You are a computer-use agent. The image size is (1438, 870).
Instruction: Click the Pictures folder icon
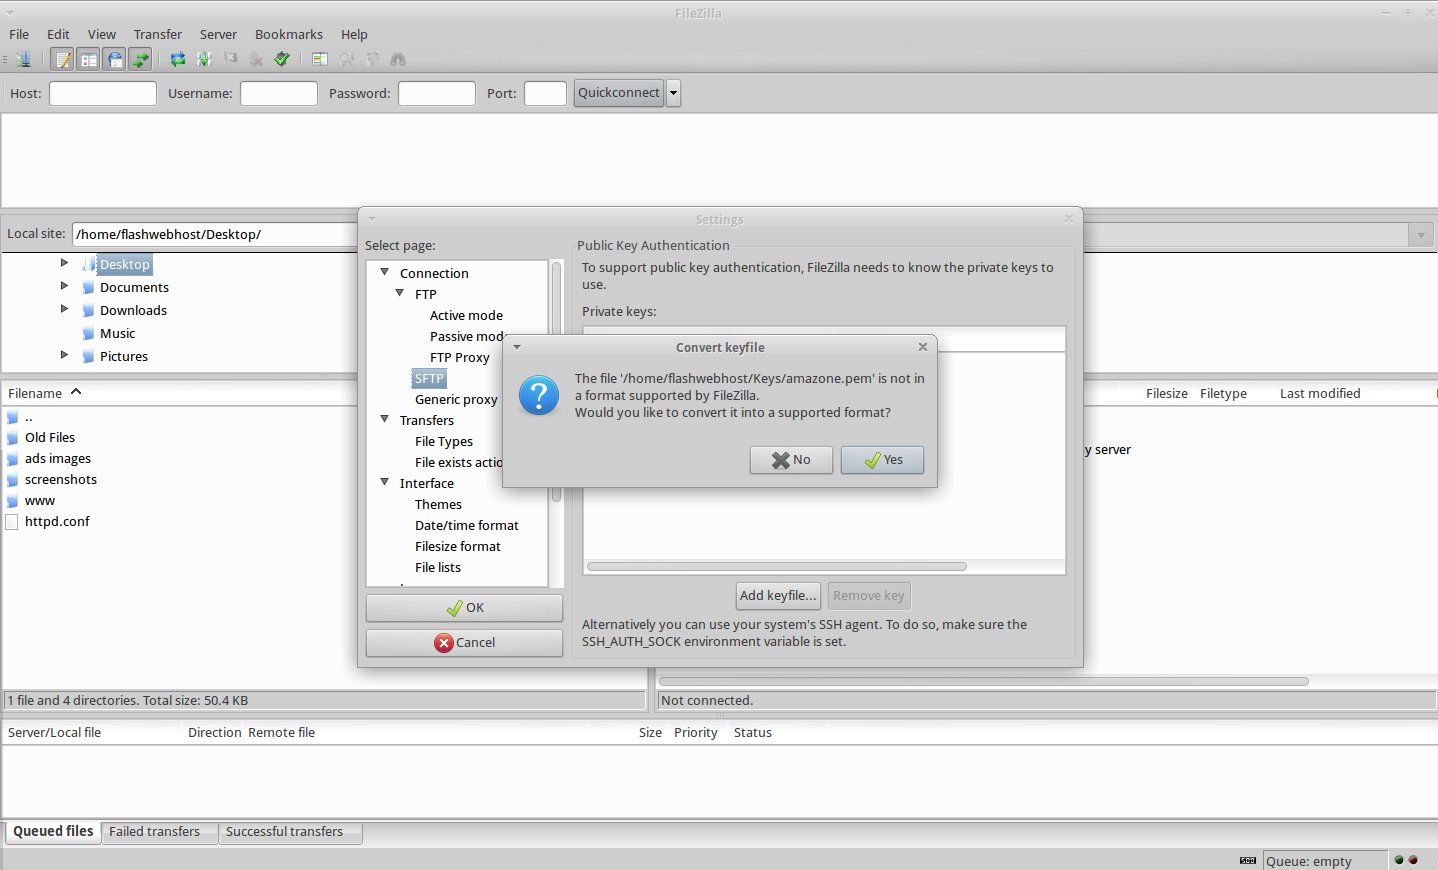(88, 356)
